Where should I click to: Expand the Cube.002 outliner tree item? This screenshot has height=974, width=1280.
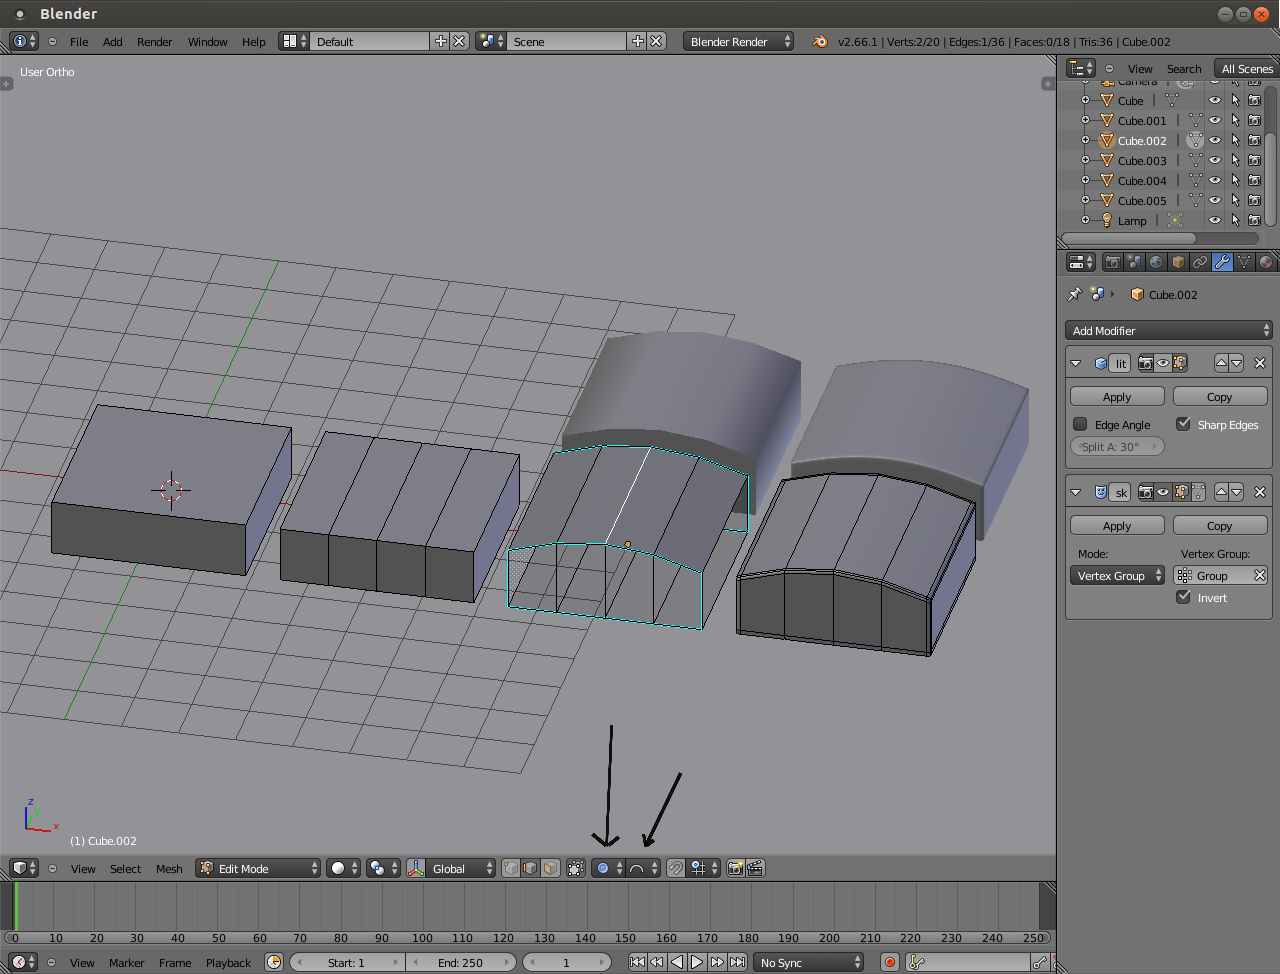pyautogui.click(x=1086, y=140)
